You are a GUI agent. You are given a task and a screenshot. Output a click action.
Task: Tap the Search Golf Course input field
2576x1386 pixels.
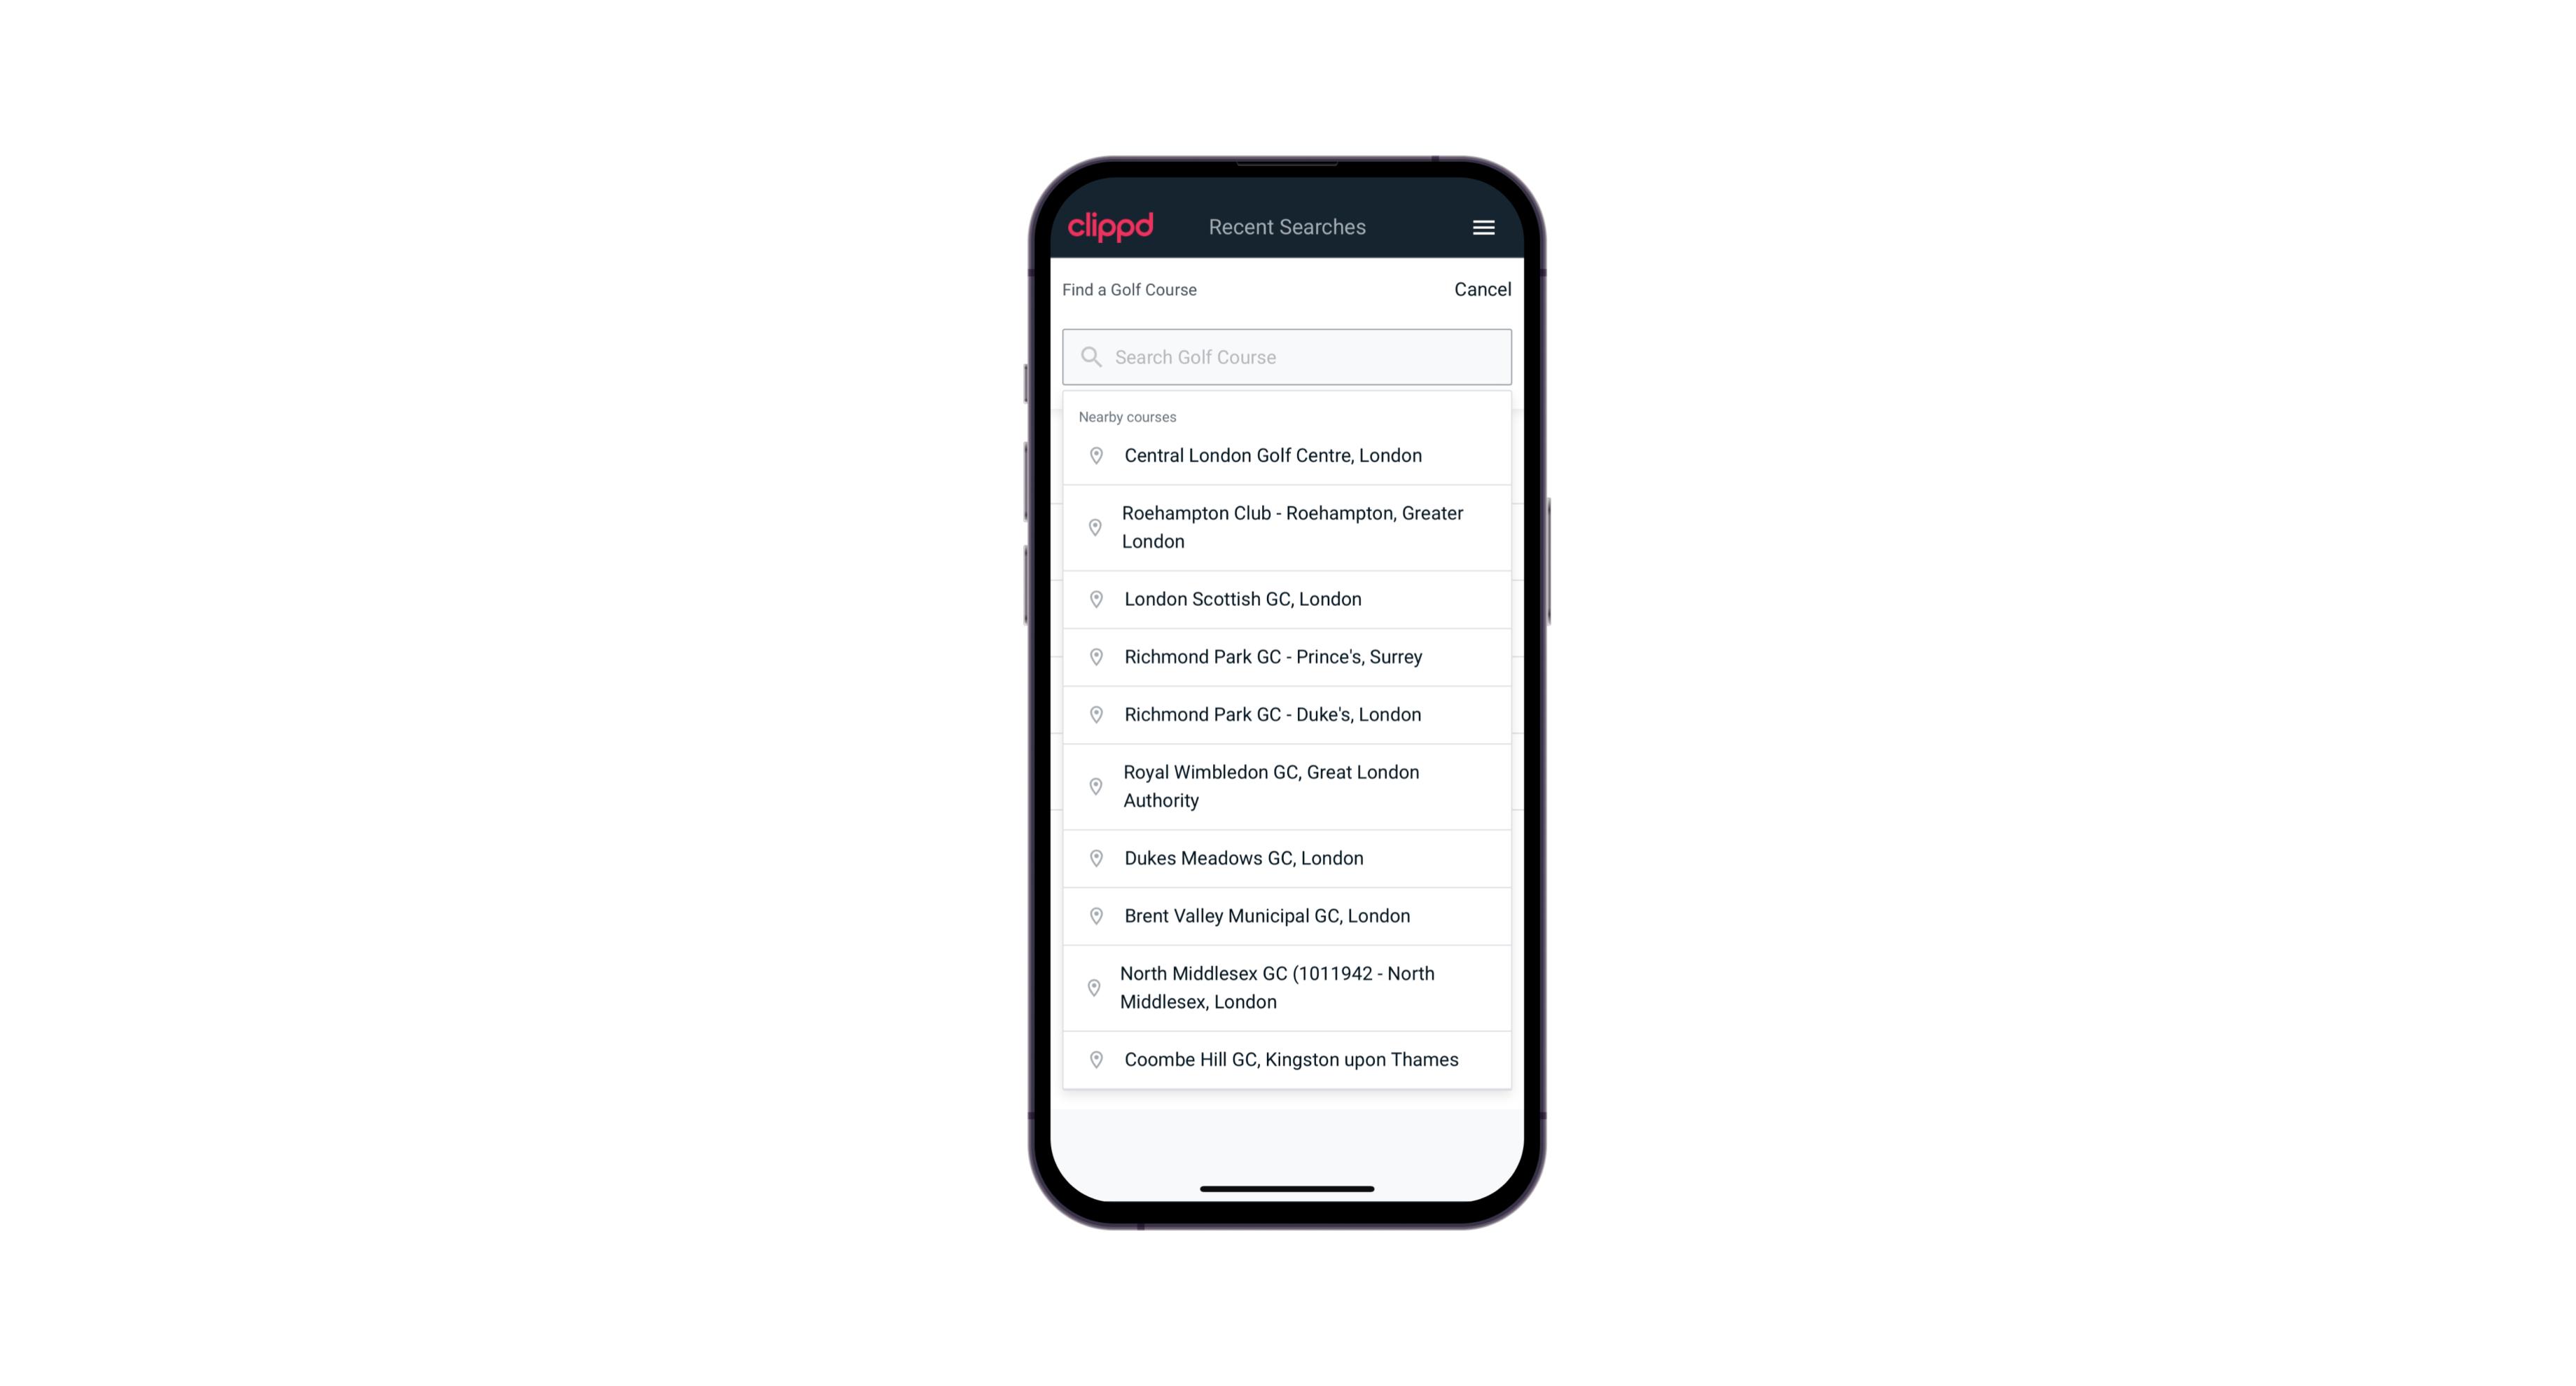coord(1287,355)
